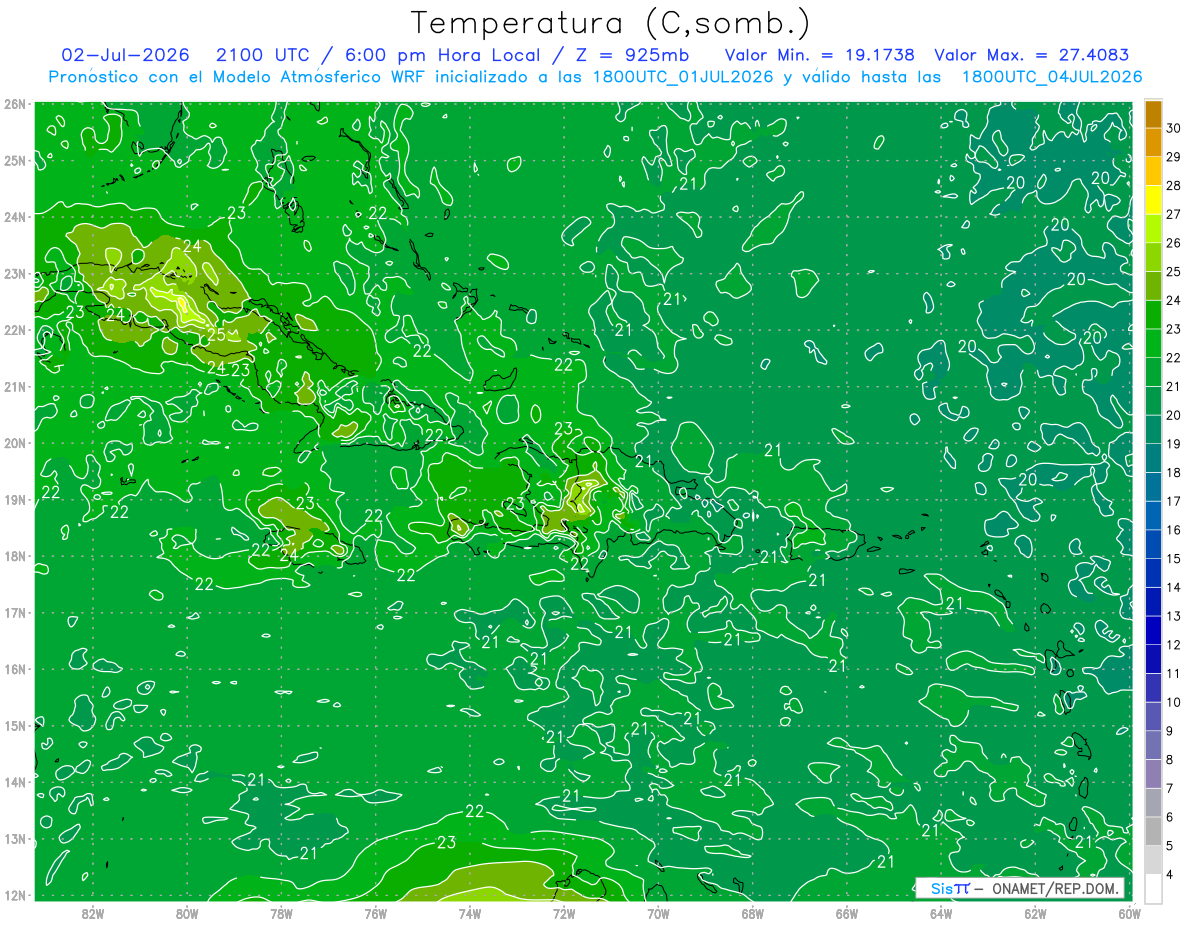Click legend value 10

pyautogui.click(x=1174, y=702)
